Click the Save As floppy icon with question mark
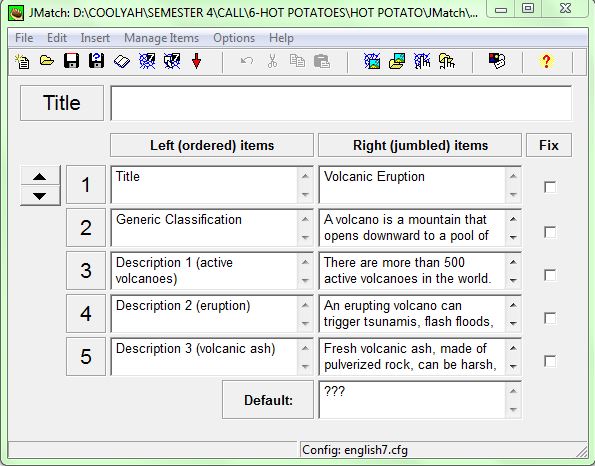 [x=96, y=61]
